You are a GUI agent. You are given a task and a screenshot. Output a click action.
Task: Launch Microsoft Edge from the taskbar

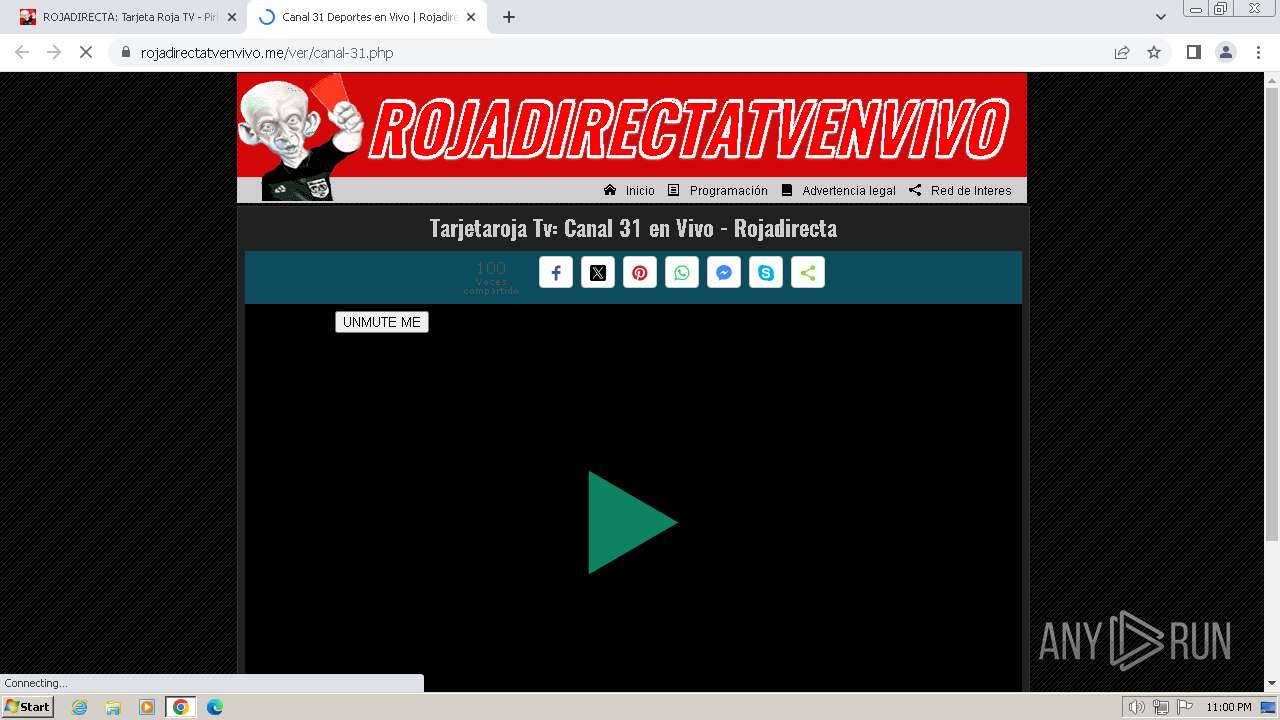point(215,707)
